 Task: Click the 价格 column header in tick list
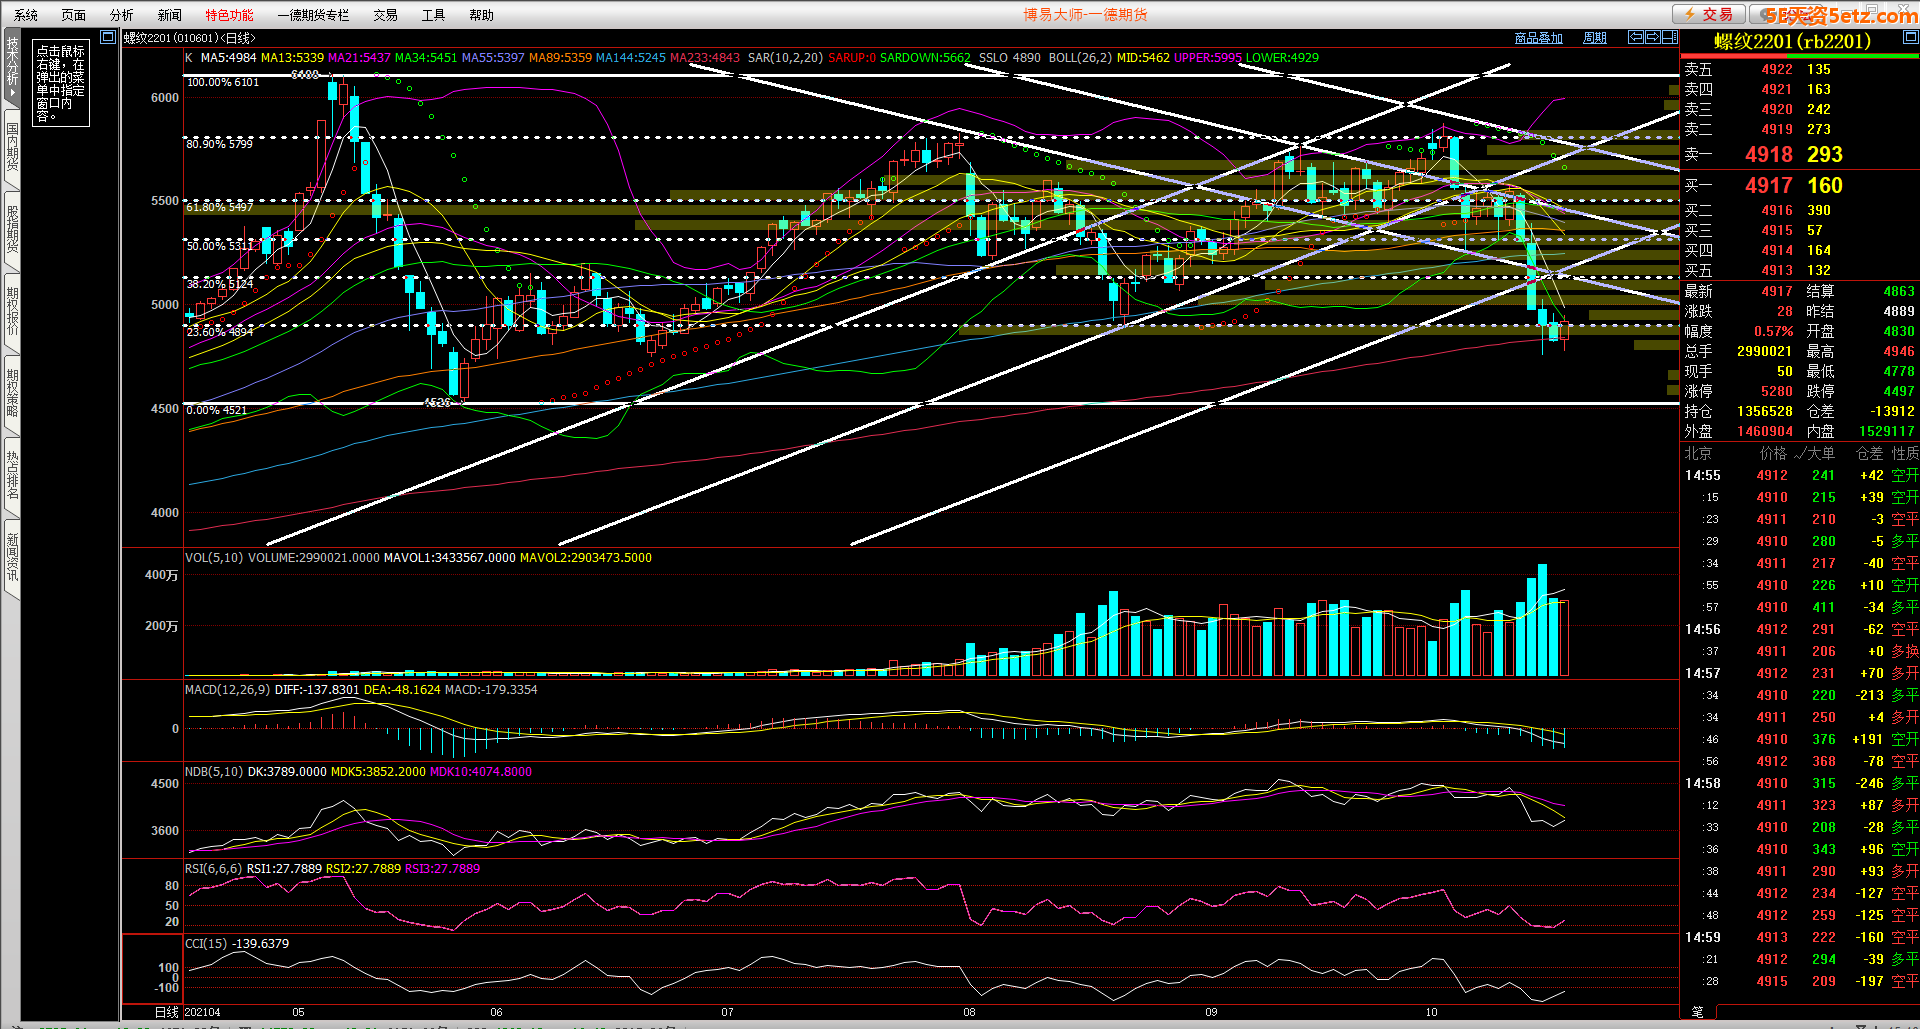pyautogui.click(x=1773, y=453)
